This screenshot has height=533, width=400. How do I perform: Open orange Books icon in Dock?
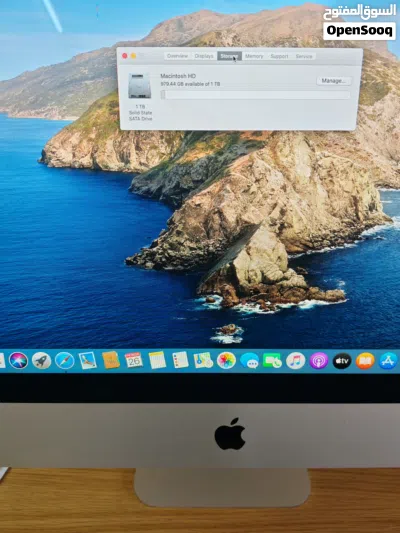click(x=365, y=361)
